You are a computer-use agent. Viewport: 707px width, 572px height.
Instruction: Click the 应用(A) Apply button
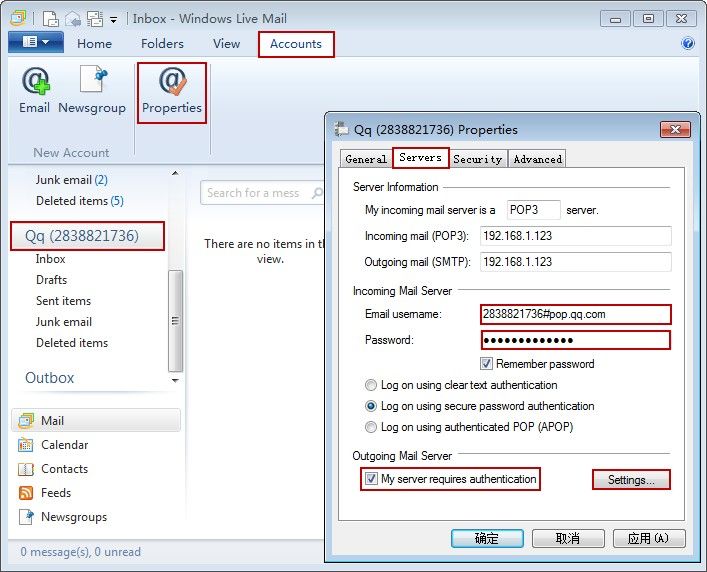pyautogui.click(x=649, y=538)
